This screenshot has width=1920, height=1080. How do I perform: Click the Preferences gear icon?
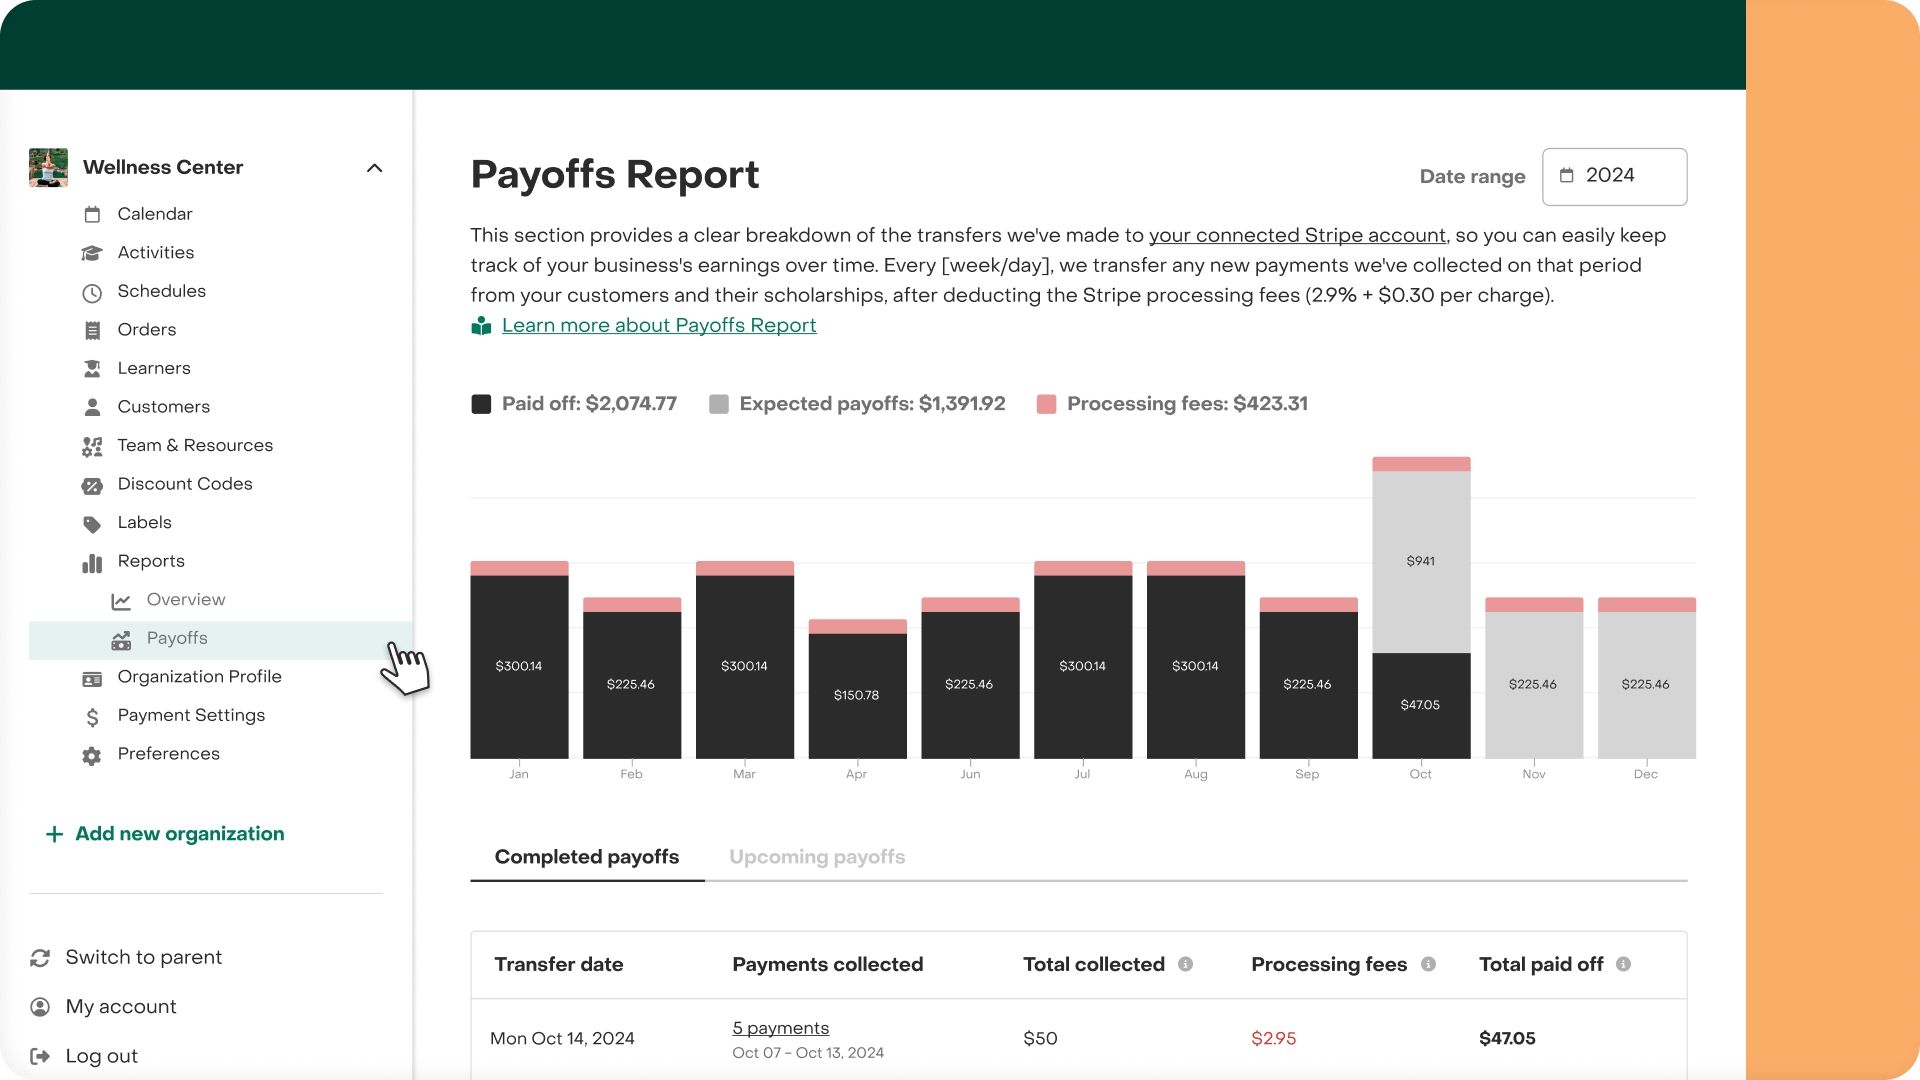pos(92,755)
